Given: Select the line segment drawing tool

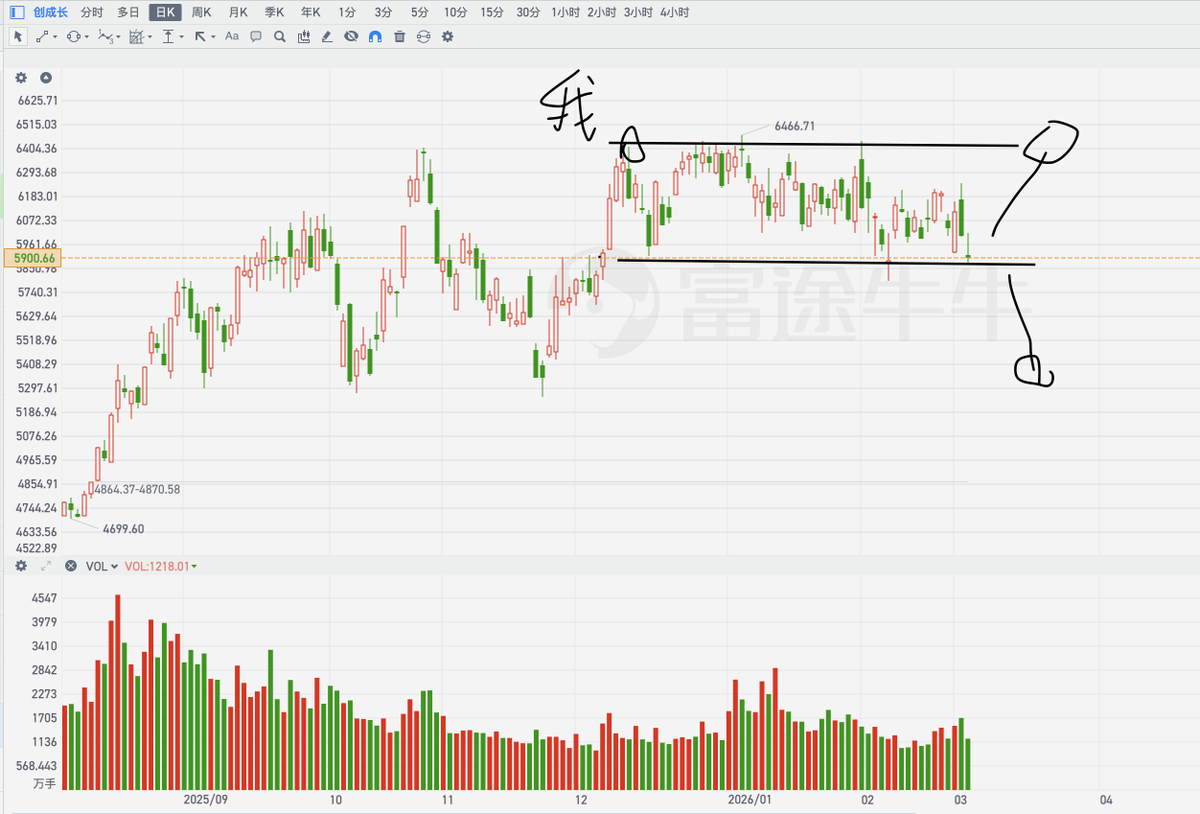Looking at the screenshot, I should [43, 36].
